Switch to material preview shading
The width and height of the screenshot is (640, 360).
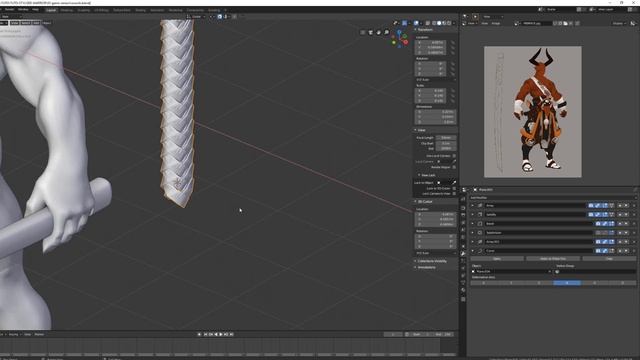click(x=444, y=23)
